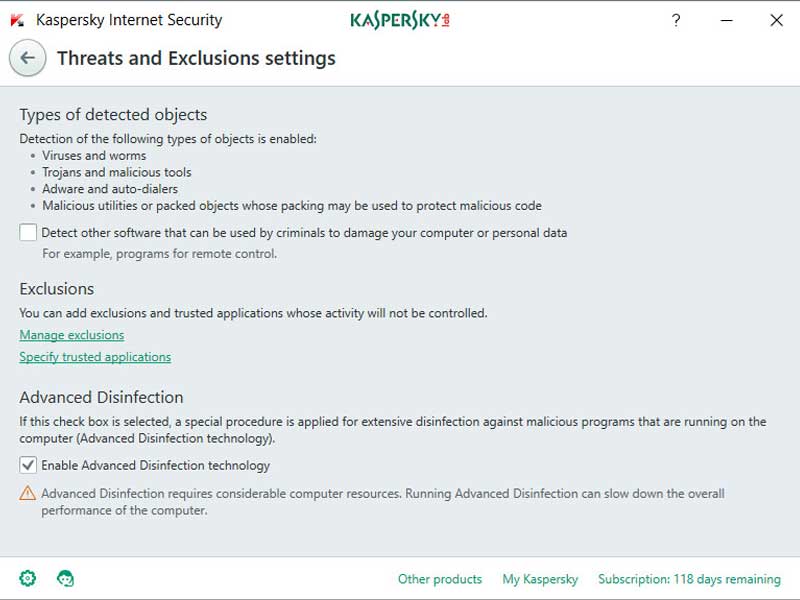Click the green Kaspersky Lab logo
The width and height of the screenshot is (800, 600).
pyautogui.click(x=400, y=20)
